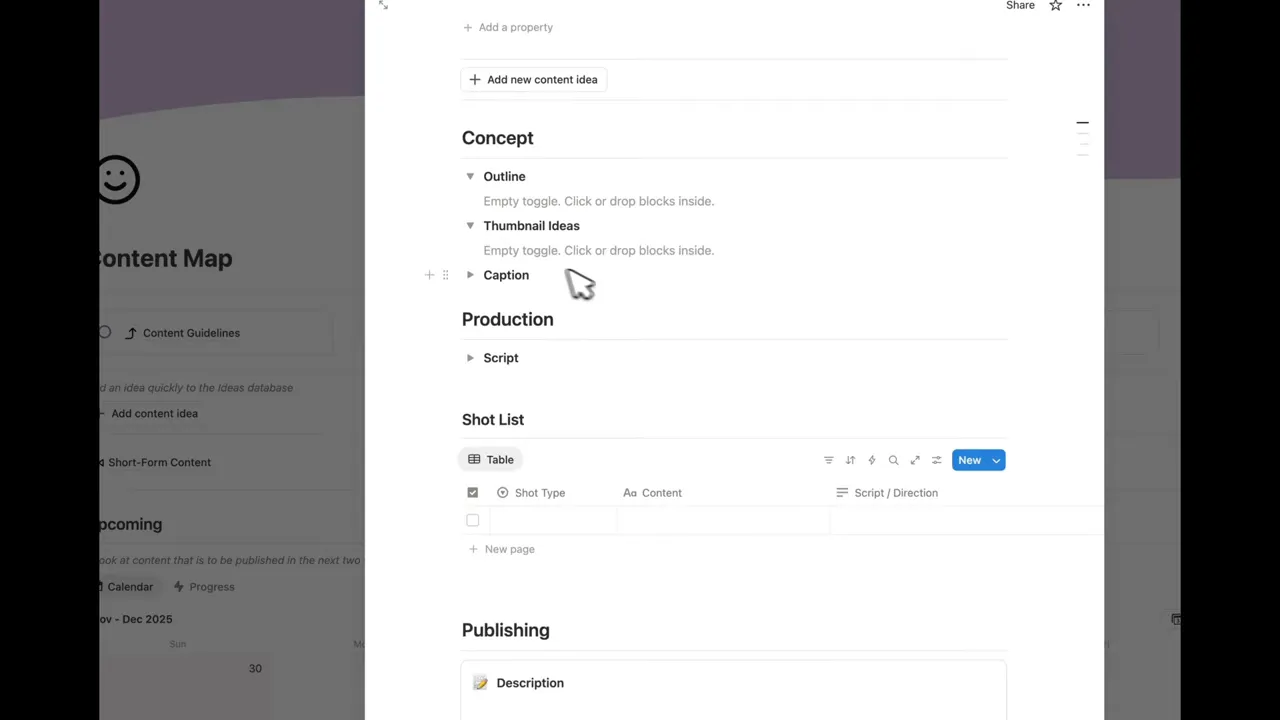1280x720 pixels.
Task: Switch to the Table view tab
Action: click(490, 459)
